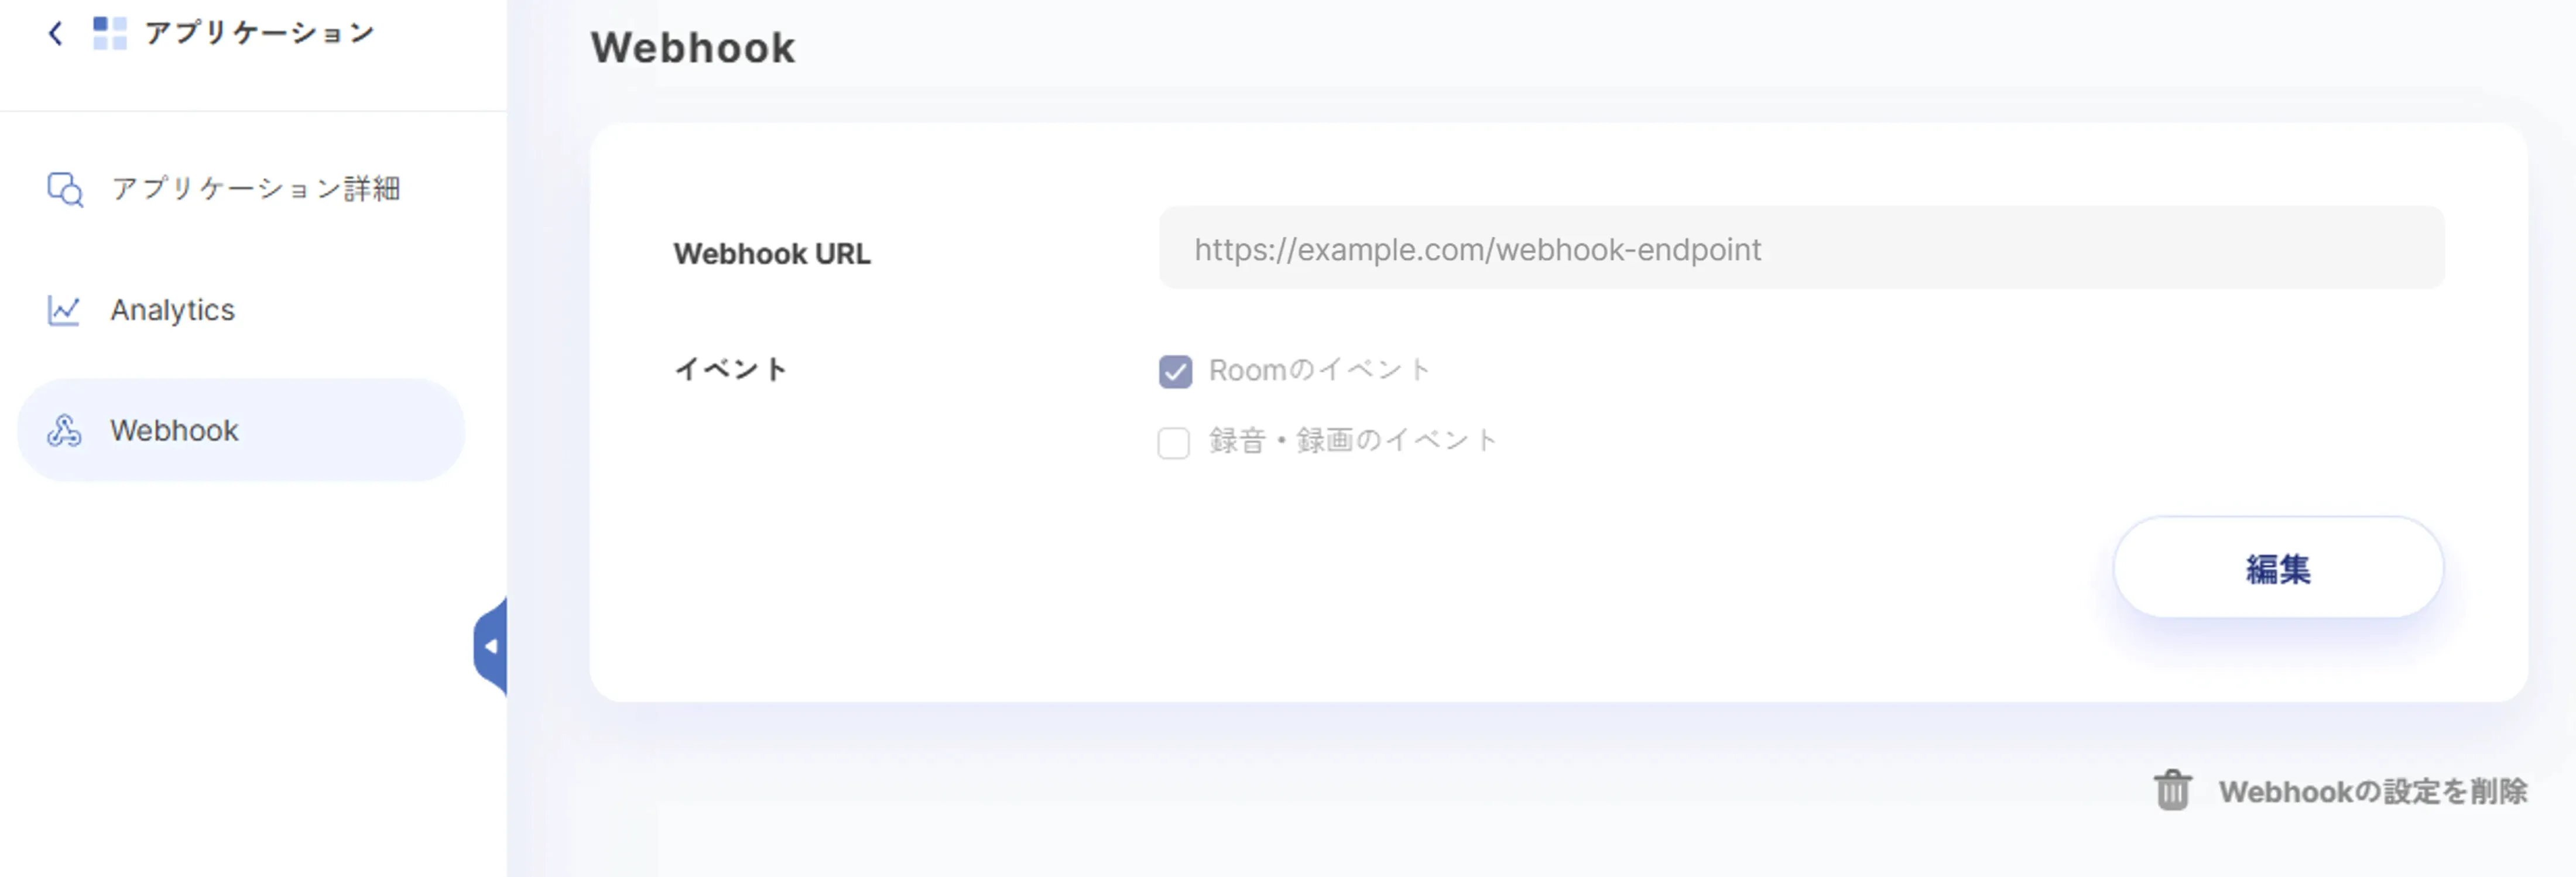Enable the 録音・録画のイベント checkbox

click(1174, 442)
